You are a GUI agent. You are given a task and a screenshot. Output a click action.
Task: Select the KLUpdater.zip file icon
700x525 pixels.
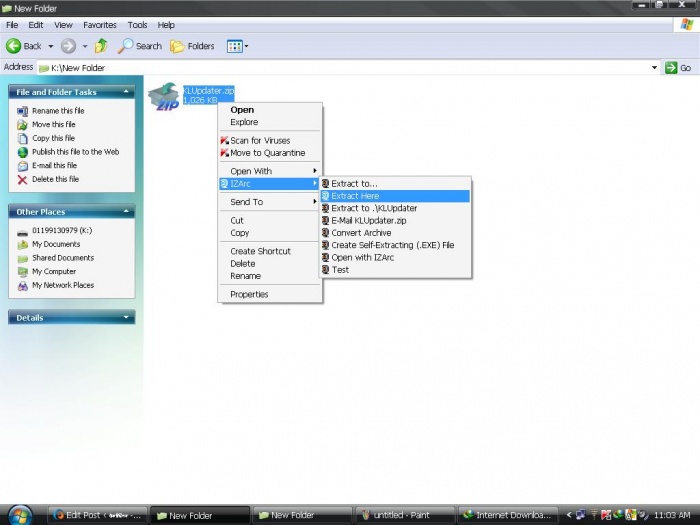click(x=163, y=96)
